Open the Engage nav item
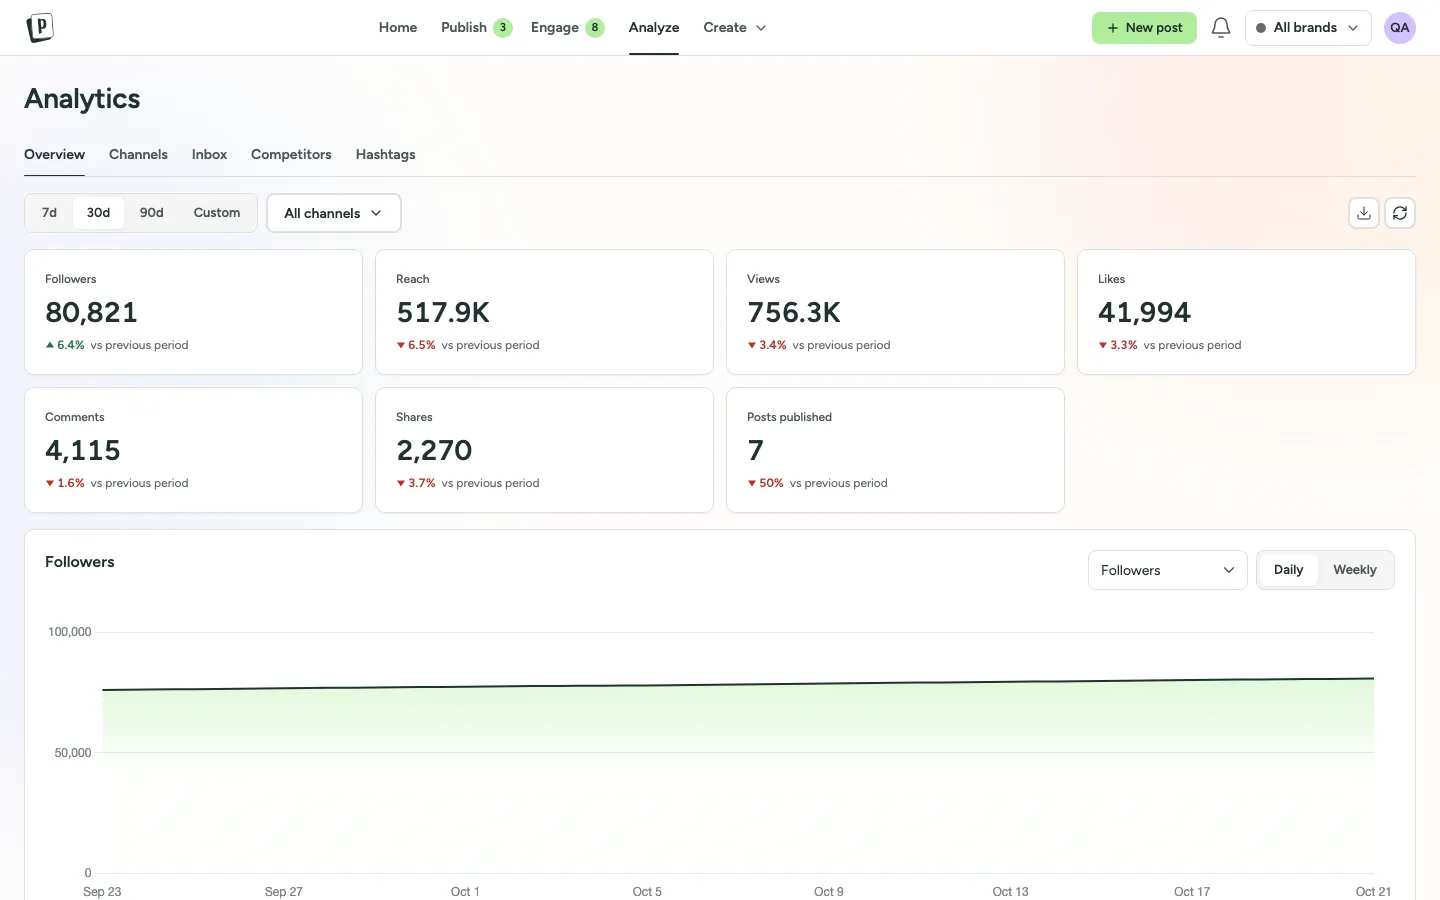 coord(555,28)
